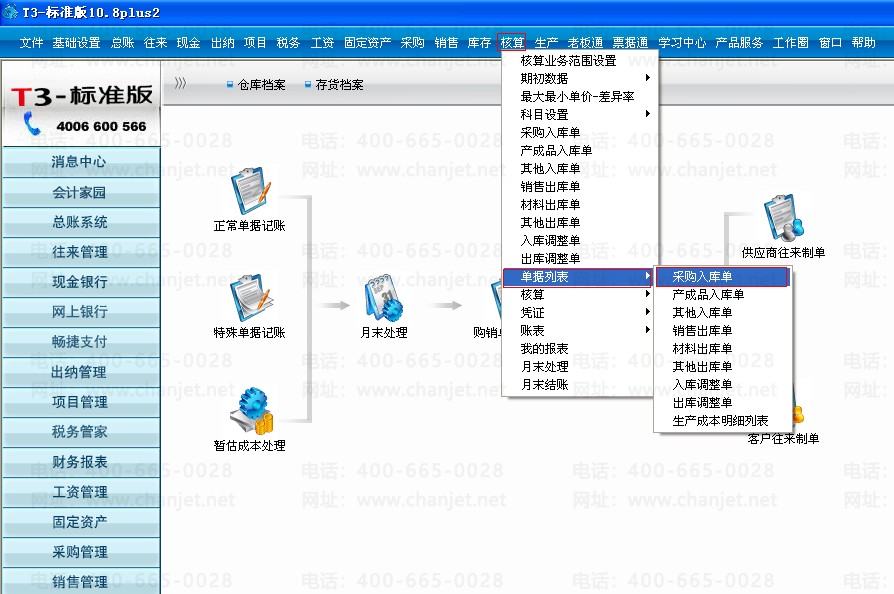Open the 老板通 menu
Viewport: 894px width, 594px height.
[585, 43]
